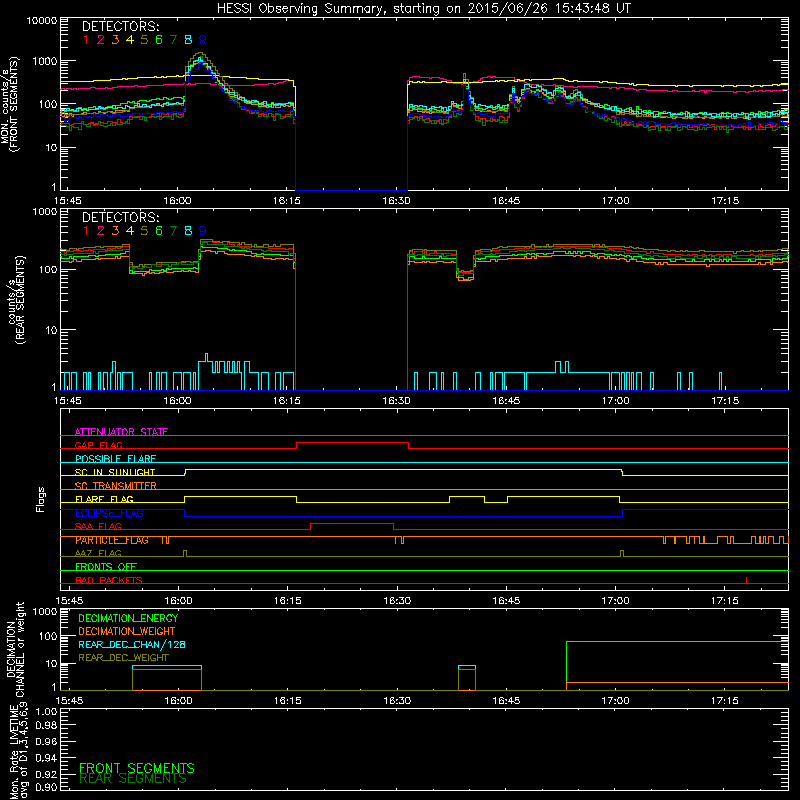
Task: Click the ECLIPSE_FLAG label
Action: [109, 513]
